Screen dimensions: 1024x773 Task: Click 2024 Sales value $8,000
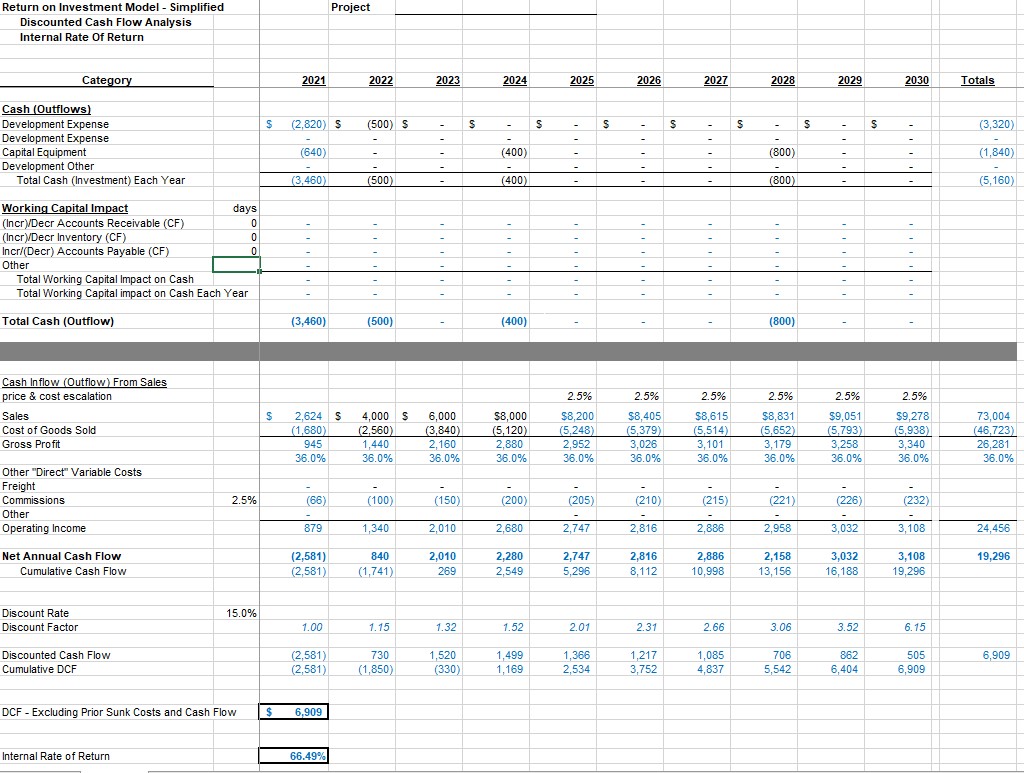click(x=510, y=416)
